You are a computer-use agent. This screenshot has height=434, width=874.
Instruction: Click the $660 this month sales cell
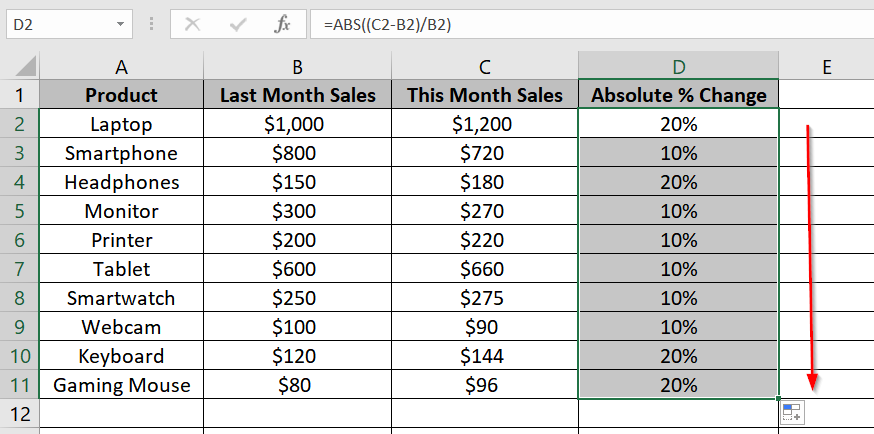pyautogui.click(x=485, y=268)
